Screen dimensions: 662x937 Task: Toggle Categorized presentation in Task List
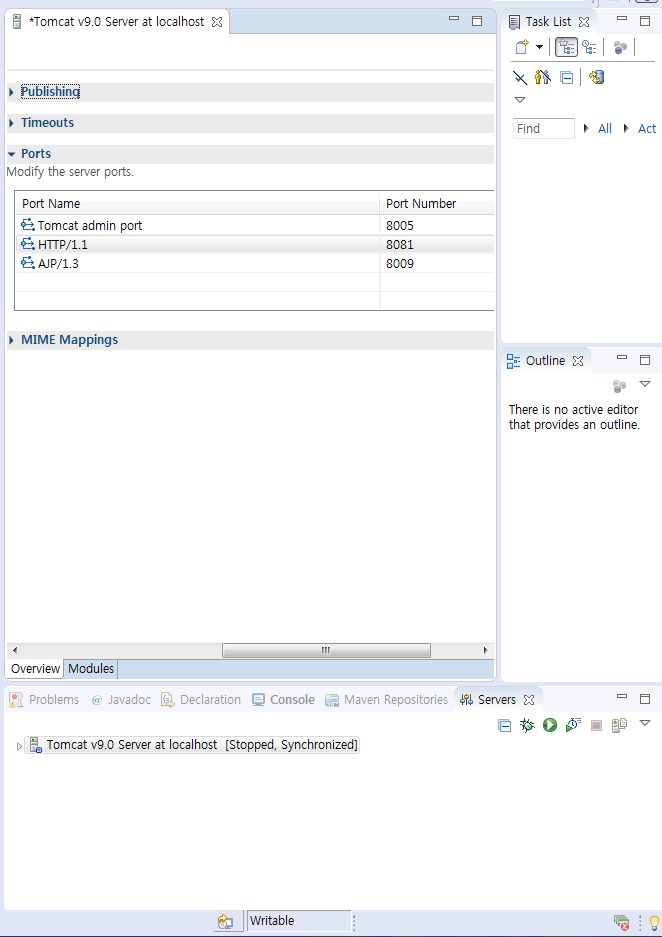566,47
